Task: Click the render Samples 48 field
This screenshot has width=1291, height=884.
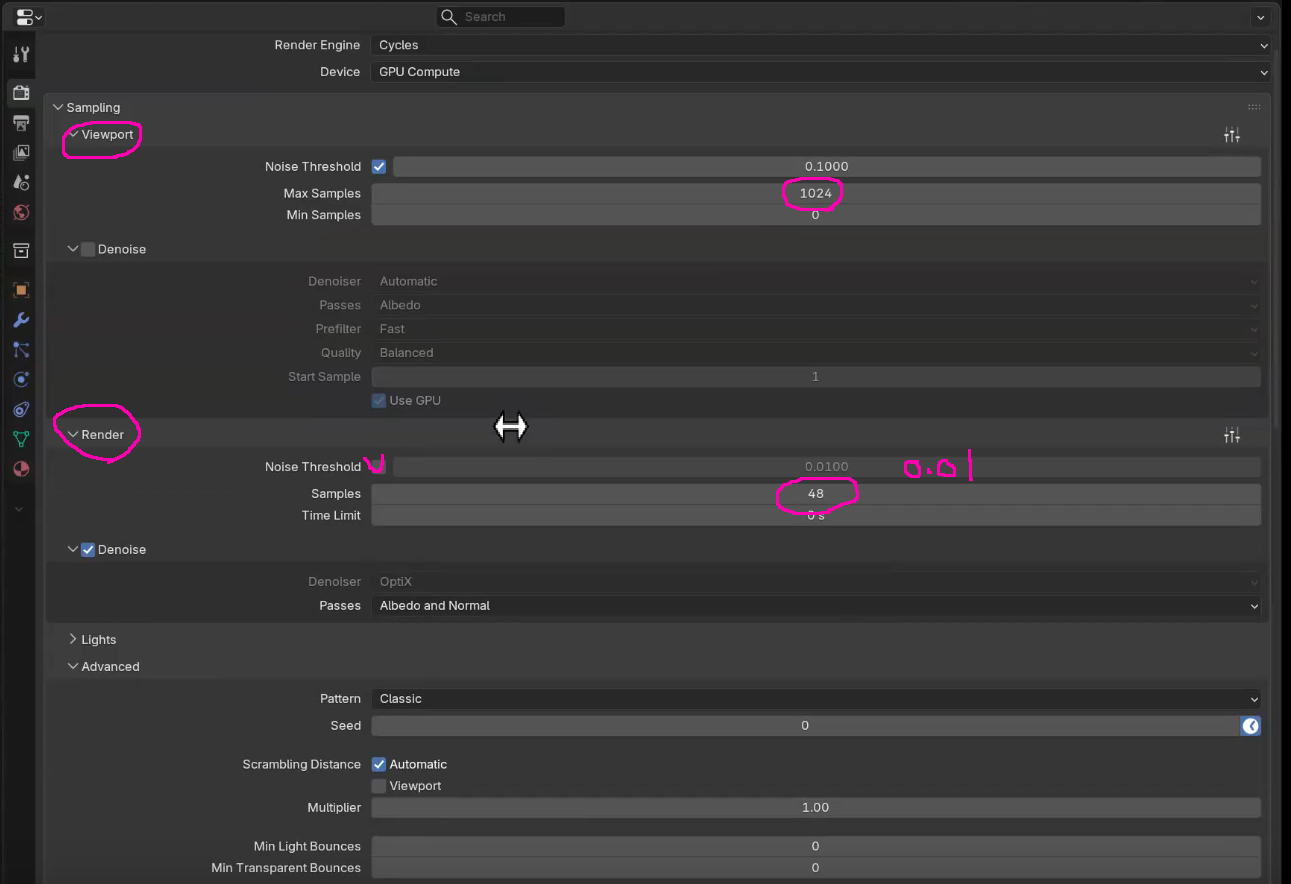Action: click(816, 494)
